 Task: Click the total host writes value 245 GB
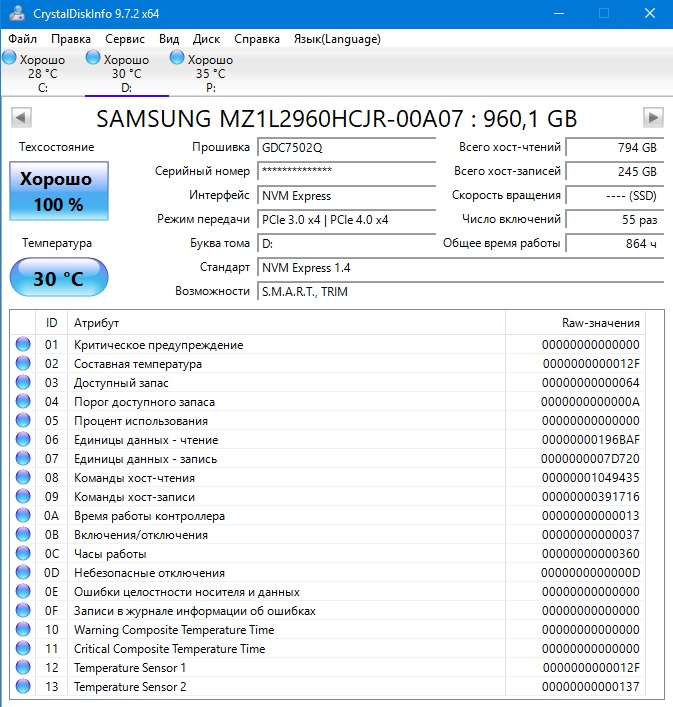pyautogui.click(x=615, y=171)
